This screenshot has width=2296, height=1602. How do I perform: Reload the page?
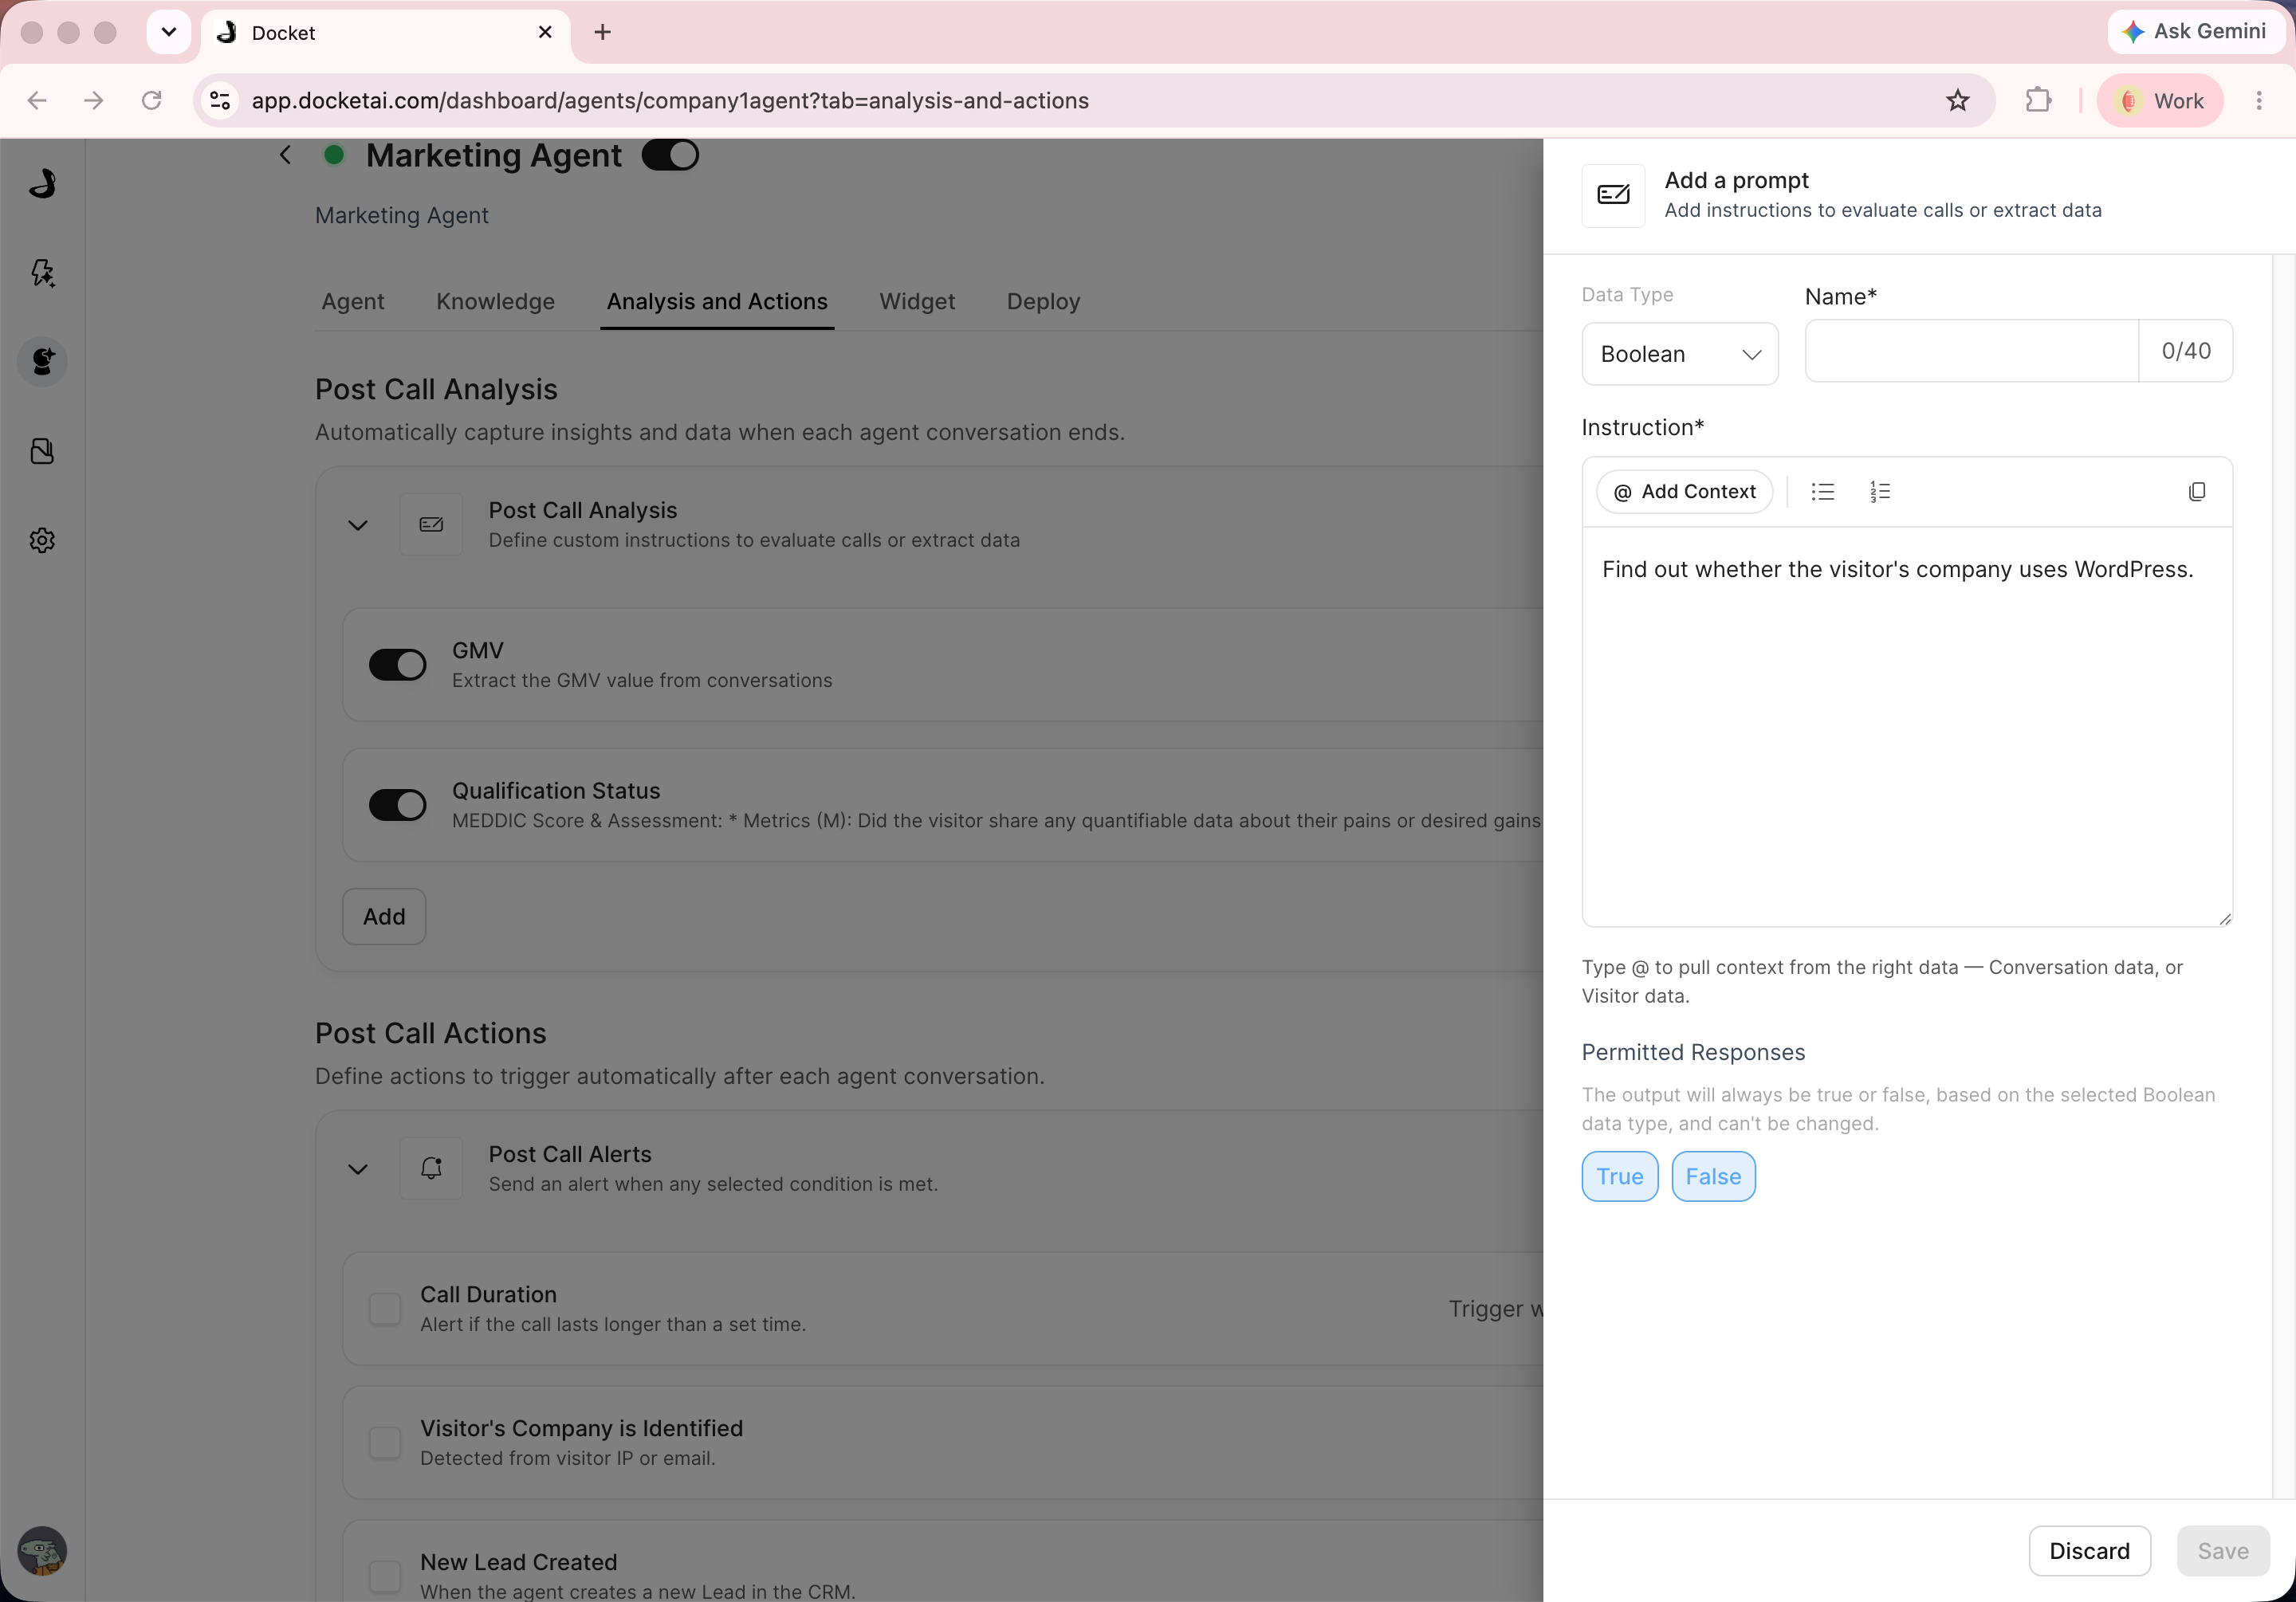click(152, 100)
